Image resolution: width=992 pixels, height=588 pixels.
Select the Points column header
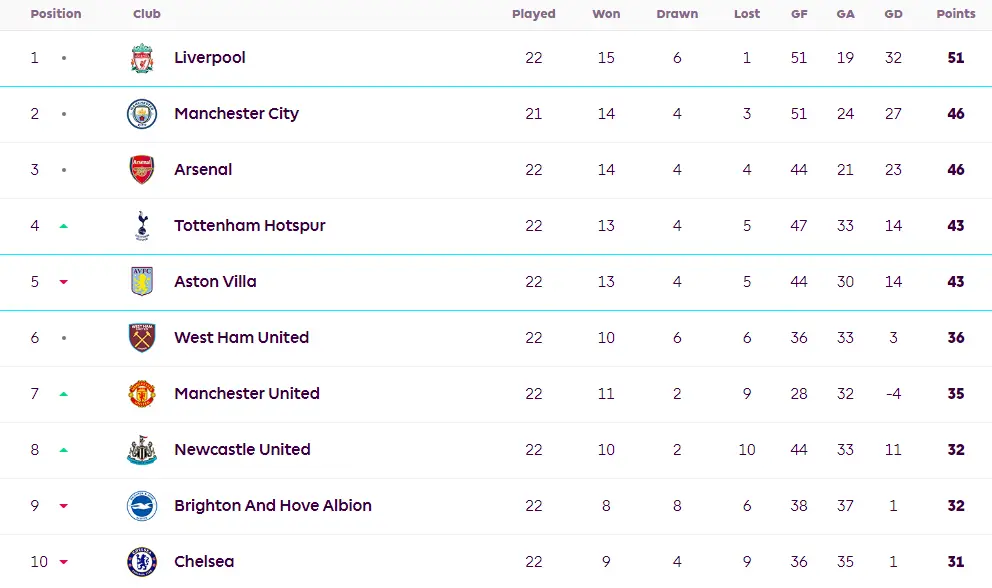point(956,13)
